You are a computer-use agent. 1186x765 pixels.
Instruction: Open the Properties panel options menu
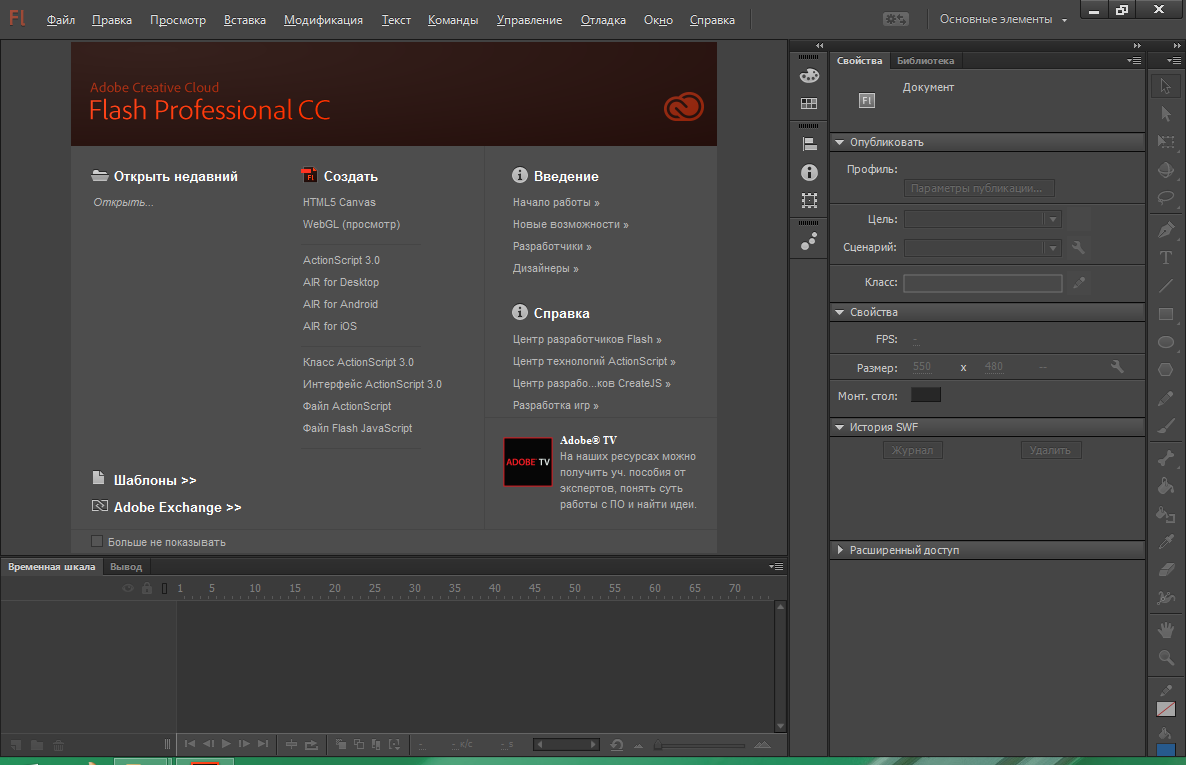tap(1134, 61)
